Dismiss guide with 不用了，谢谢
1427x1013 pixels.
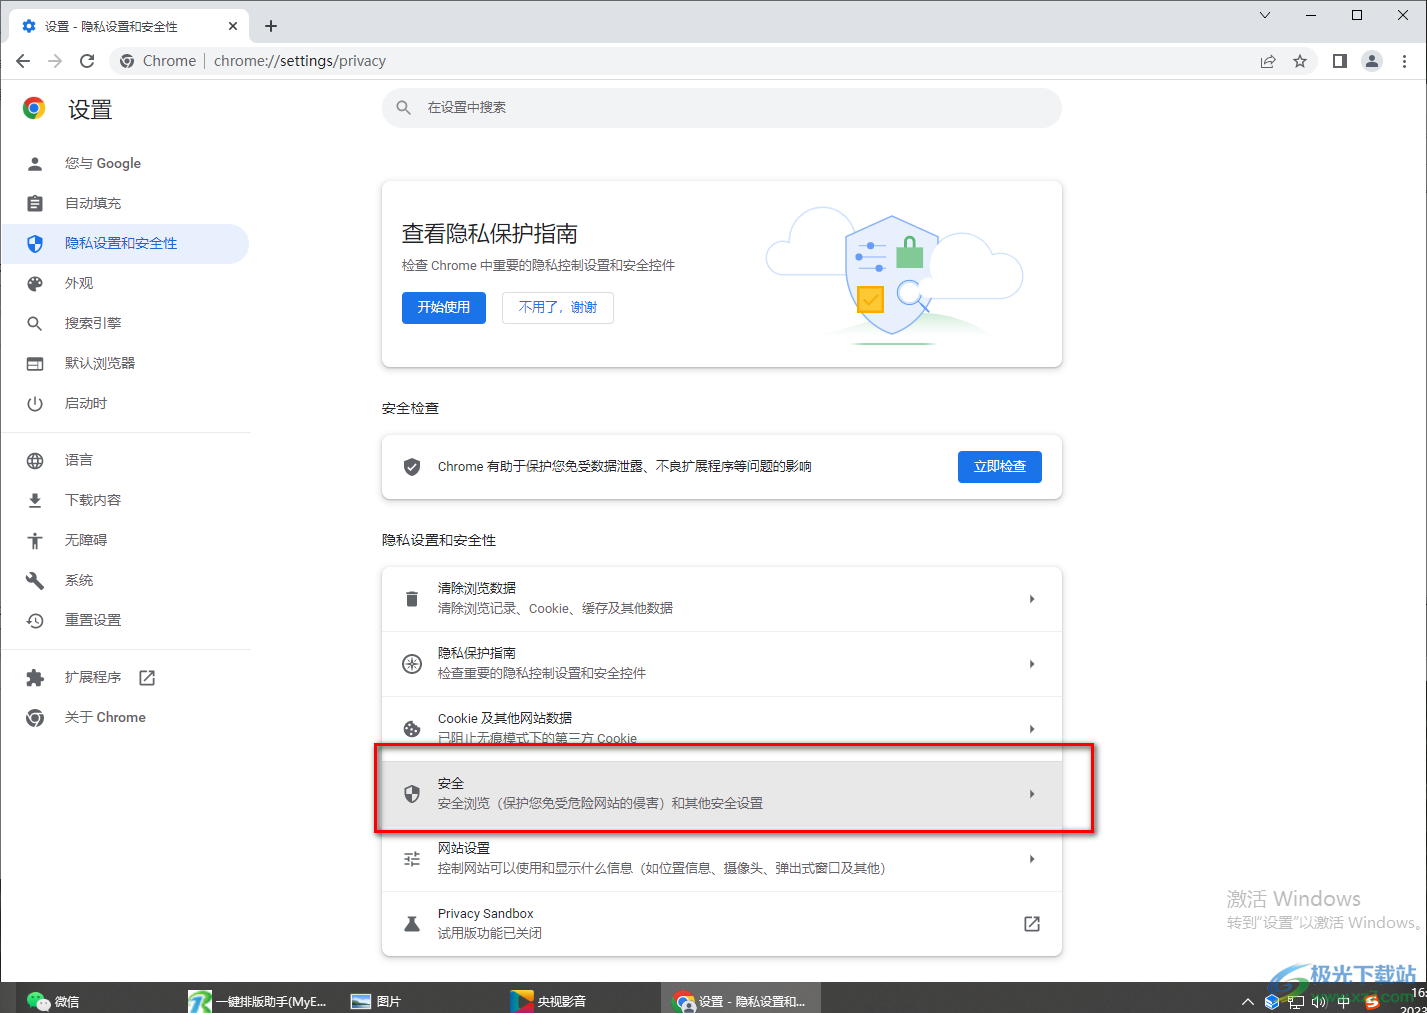tap(558, 308)
